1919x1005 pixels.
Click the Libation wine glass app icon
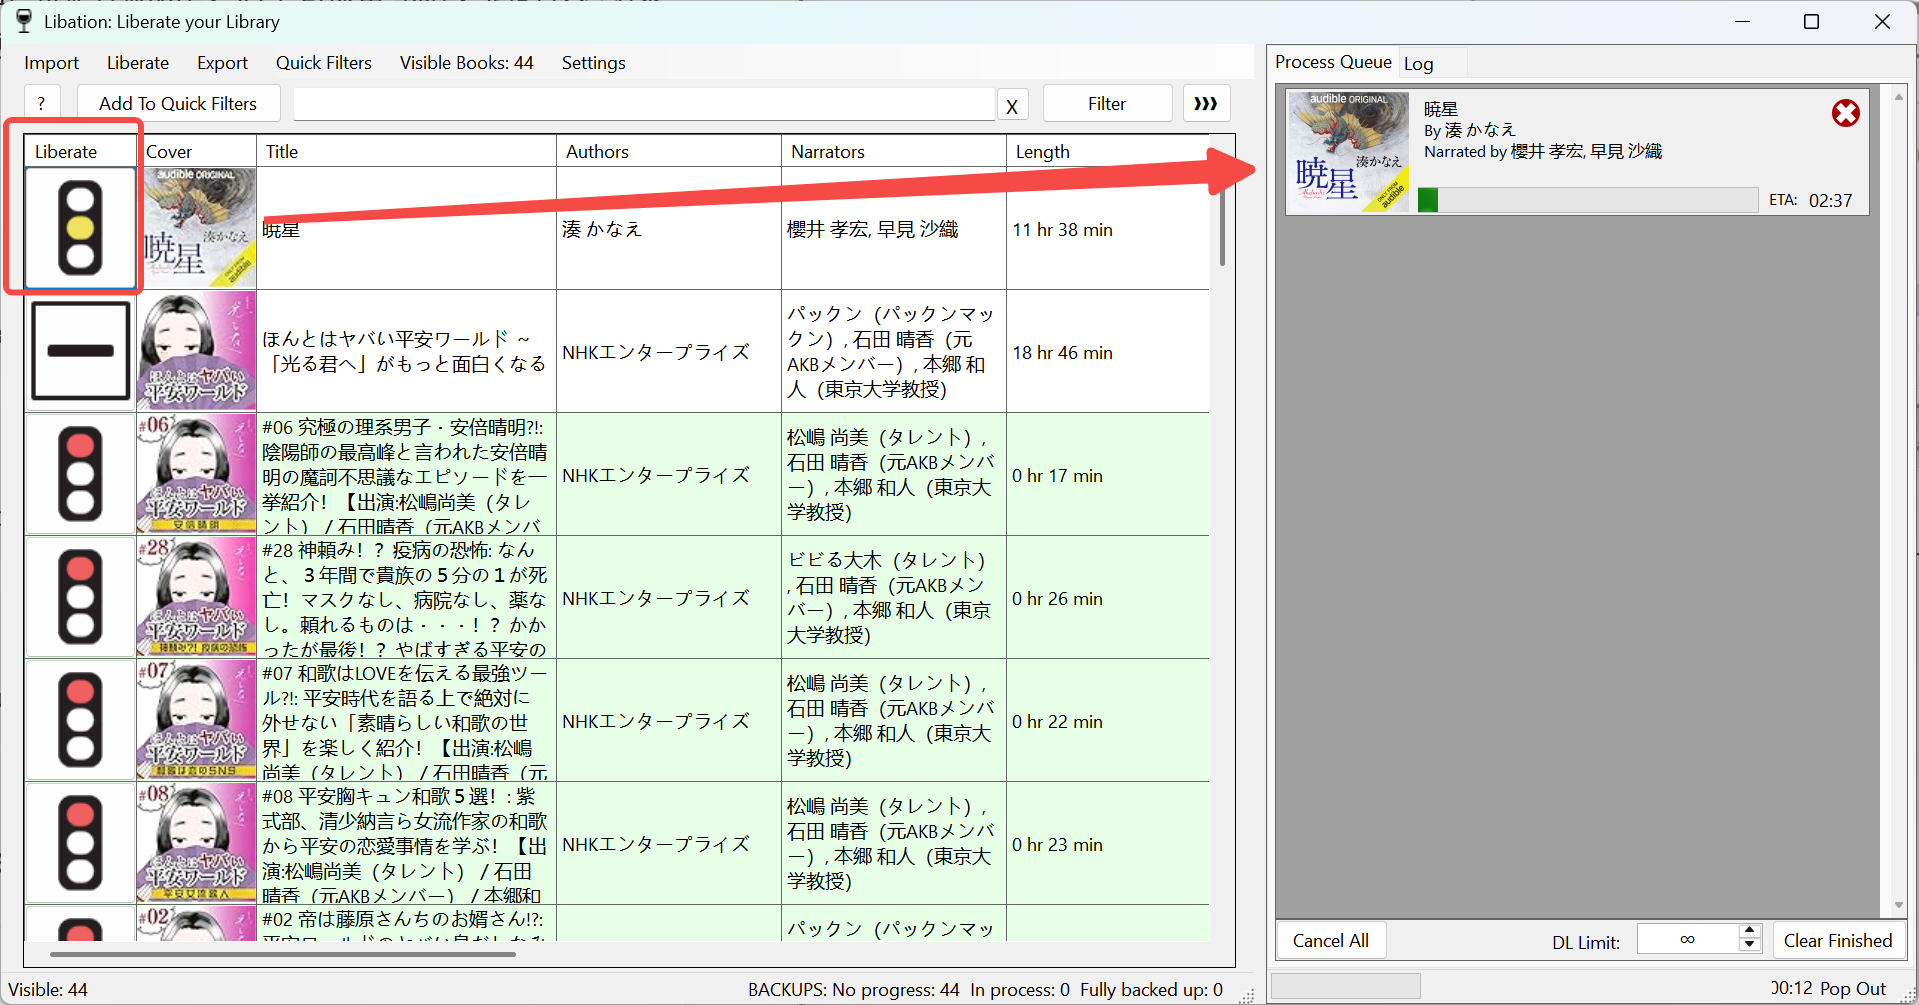[24, 21]
